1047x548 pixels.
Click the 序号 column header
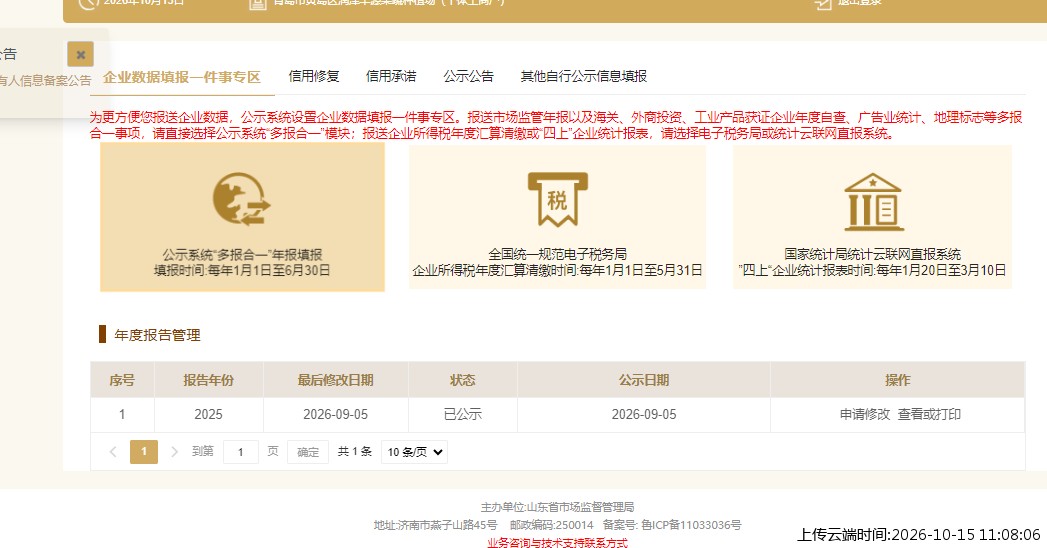[x=122, y=380]
